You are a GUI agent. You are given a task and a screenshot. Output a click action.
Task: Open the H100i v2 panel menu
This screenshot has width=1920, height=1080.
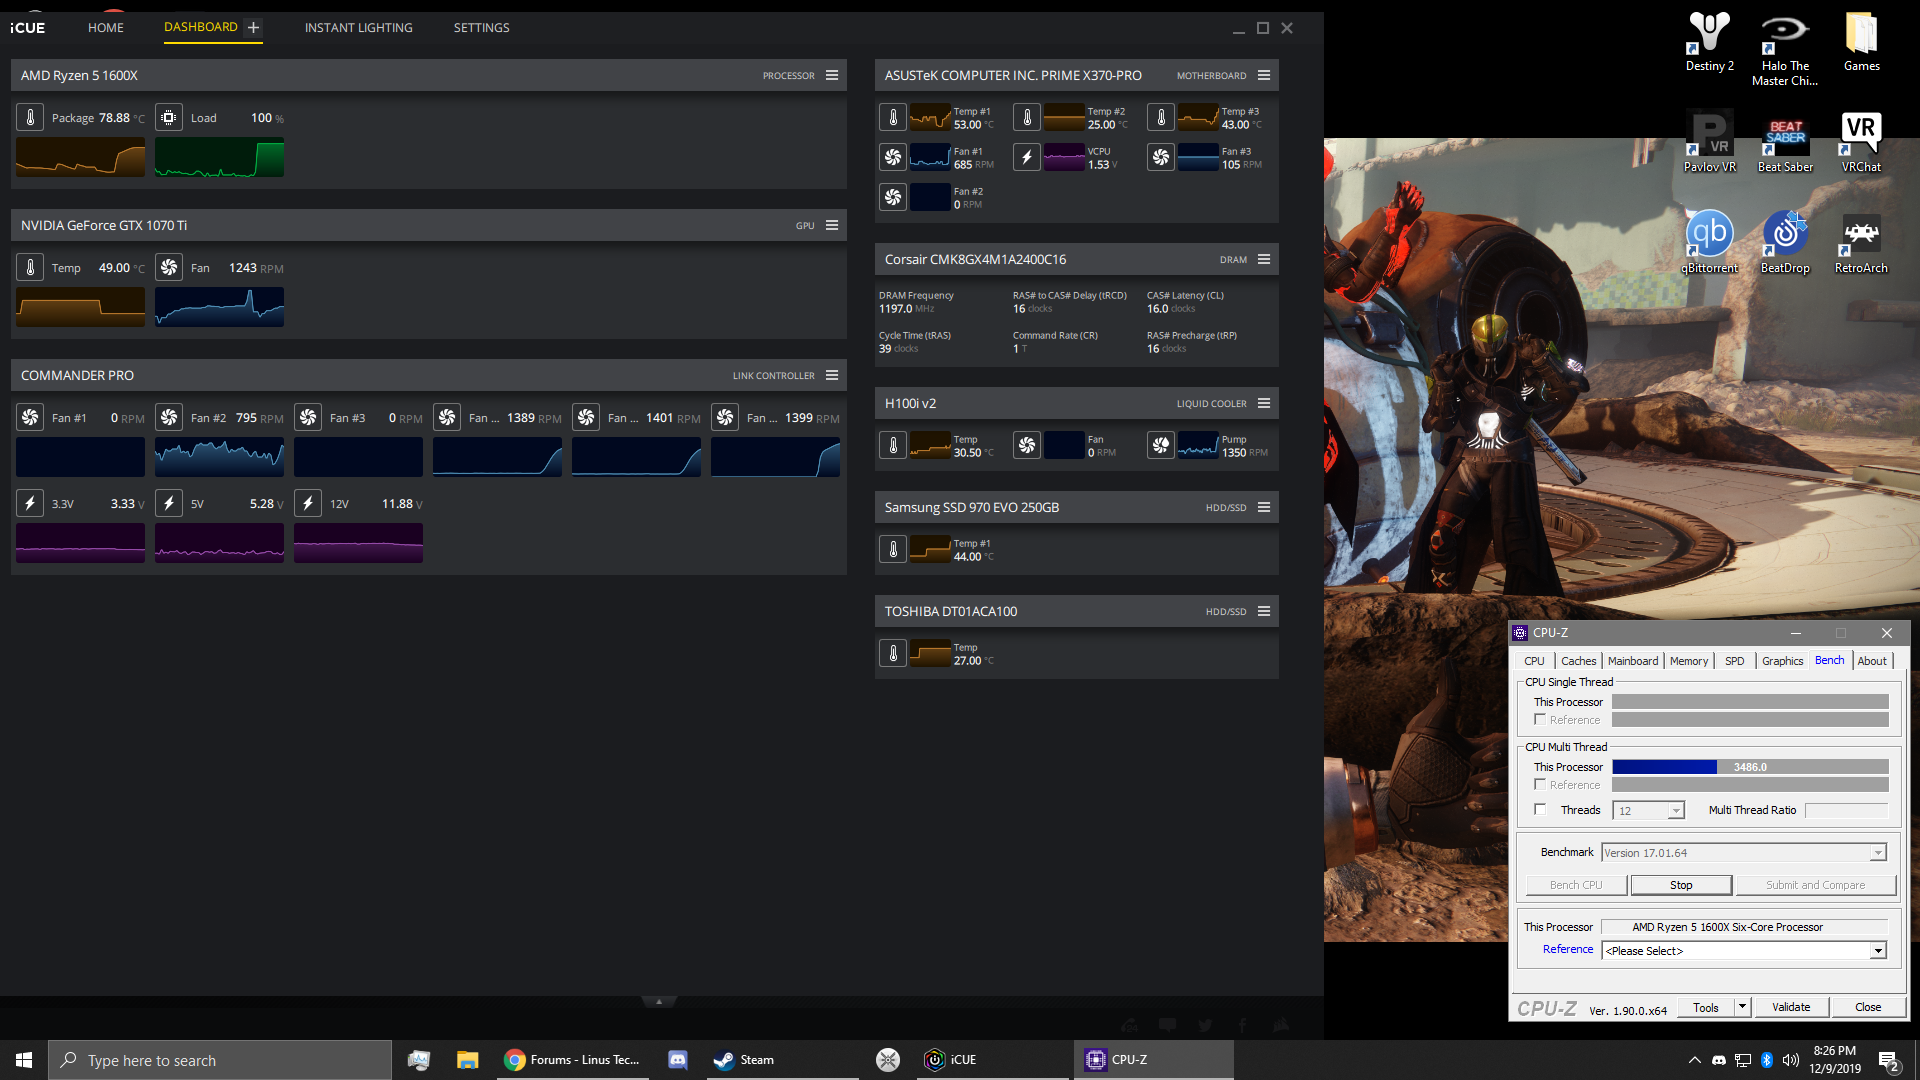pyautogui.click(x=1264, y=404)
